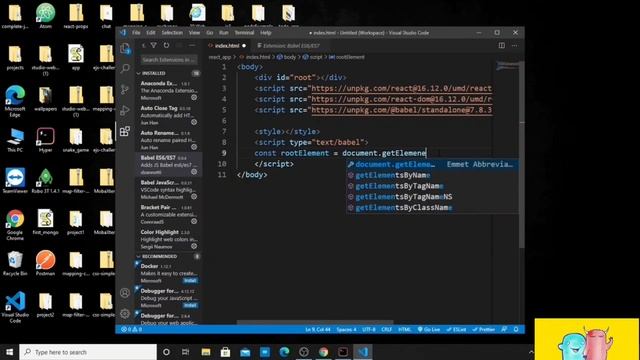
Task: Open manage gear for Color Highlight
Action: click(194, 246)
